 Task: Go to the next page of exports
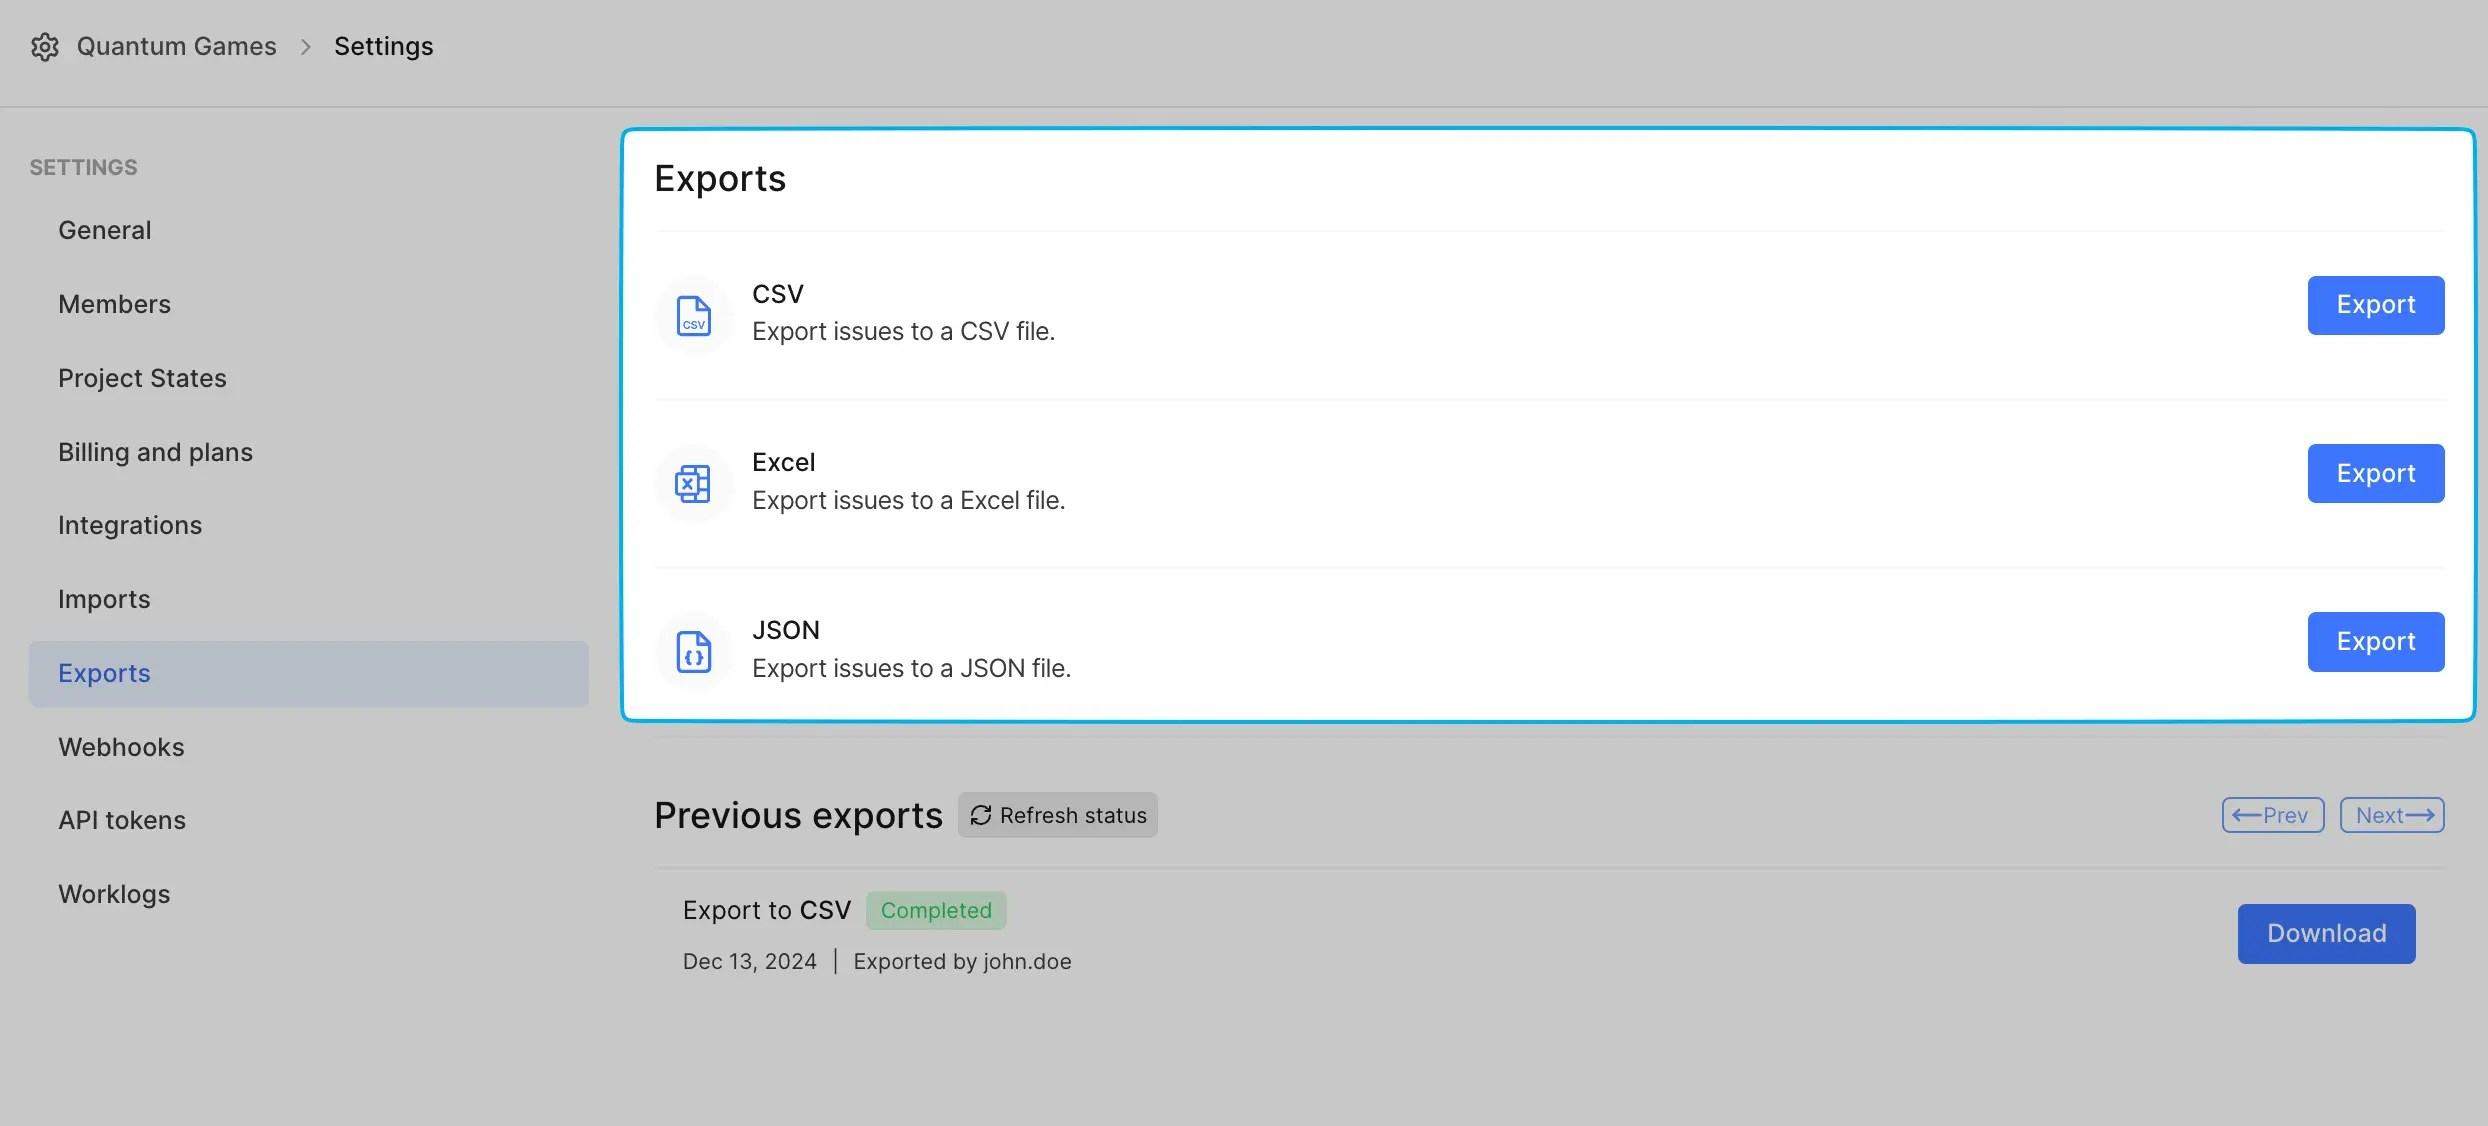tap(2391, 815)
